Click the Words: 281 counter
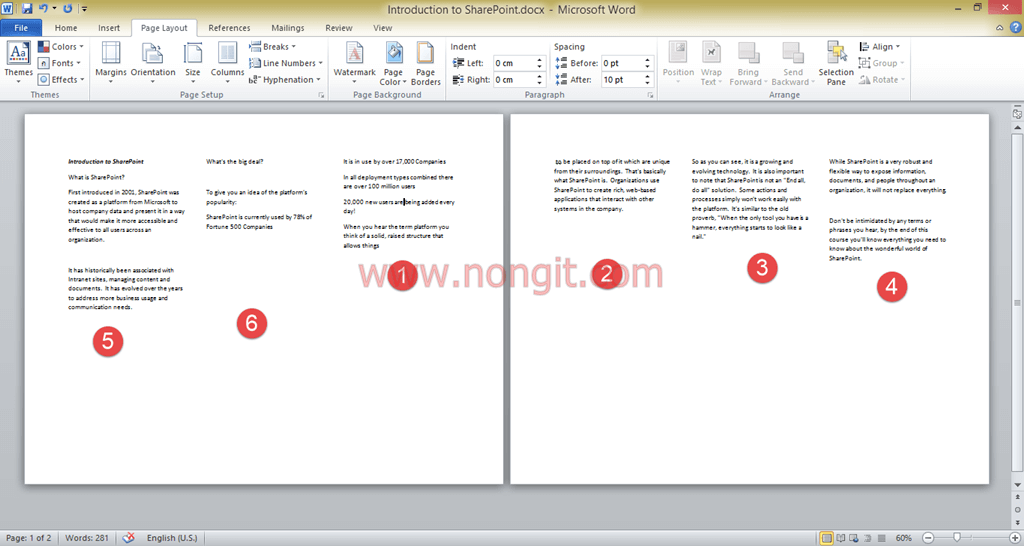This screenshot has width=1024, height=546. tap(87, 538)
